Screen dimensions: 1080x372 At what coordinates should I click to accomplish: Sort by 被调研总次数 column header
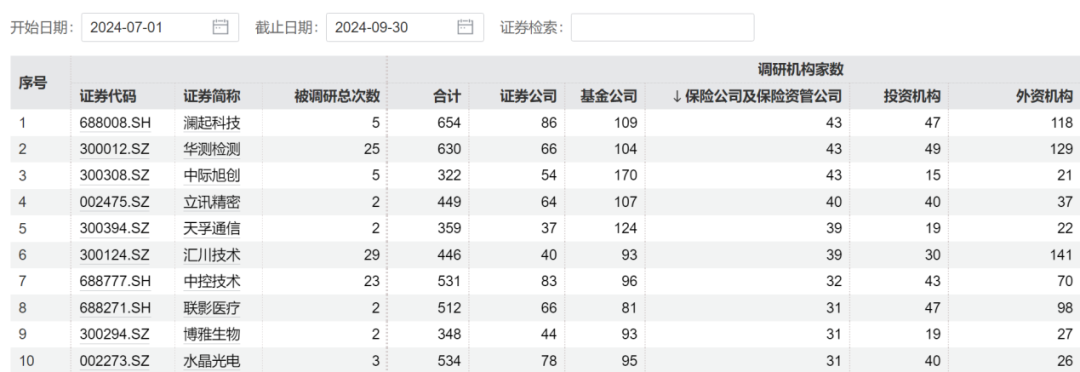pos(337,96)
